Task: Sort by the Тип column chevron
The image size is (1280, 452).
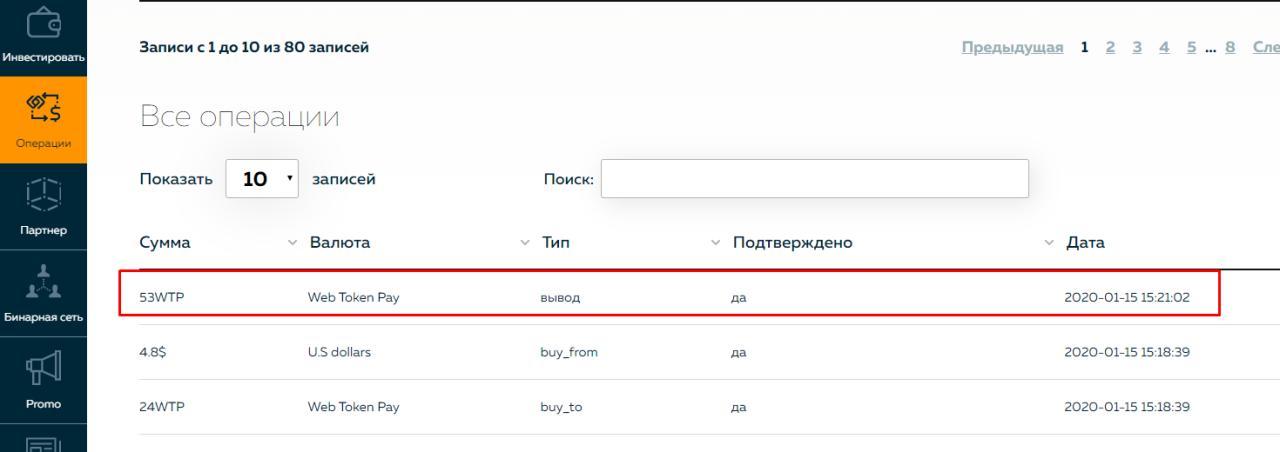Action: 715,243
